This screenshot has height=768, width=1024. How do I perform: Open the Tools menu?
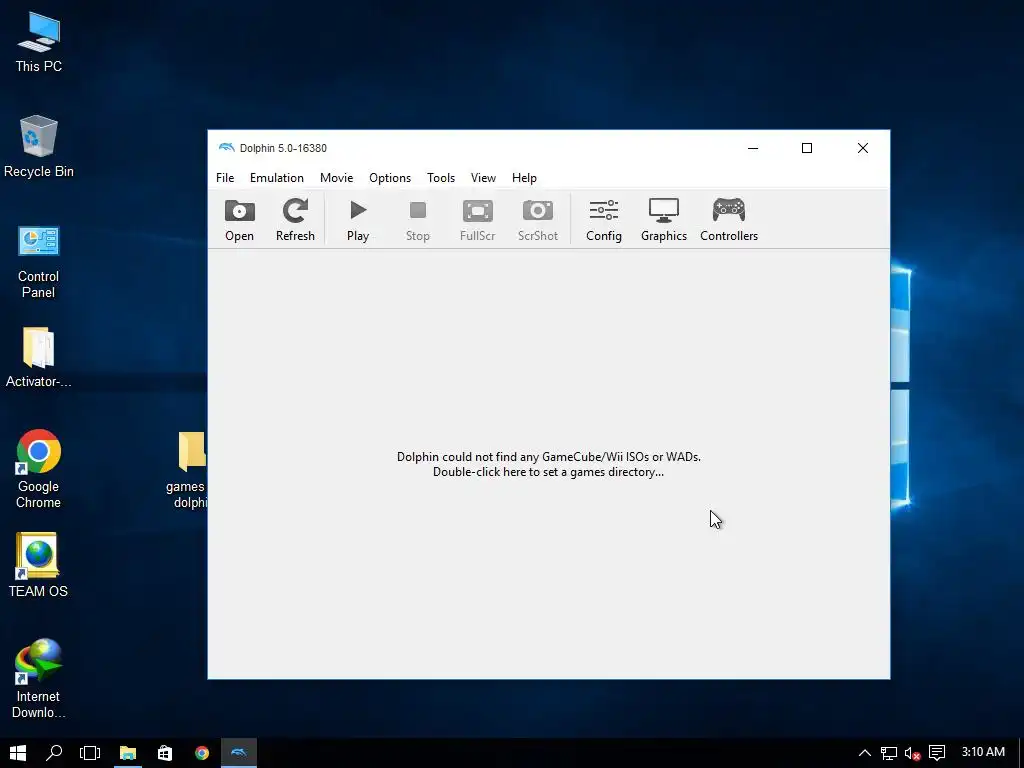point(441,178)
